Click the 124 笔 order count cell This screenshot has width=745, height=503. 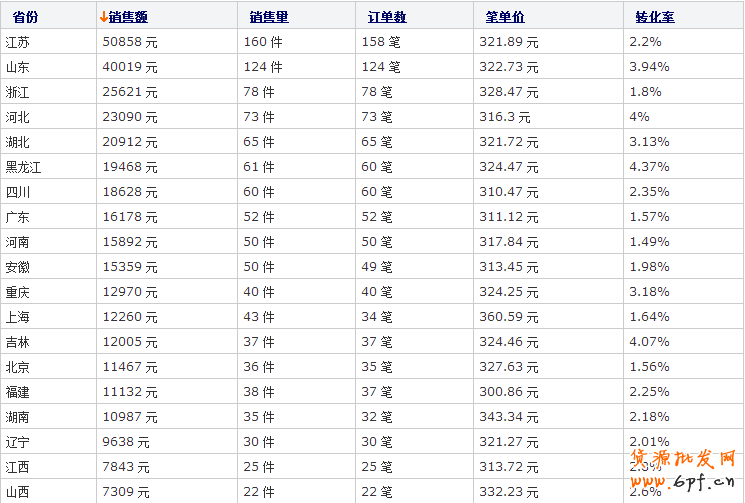tap(381, 67)
